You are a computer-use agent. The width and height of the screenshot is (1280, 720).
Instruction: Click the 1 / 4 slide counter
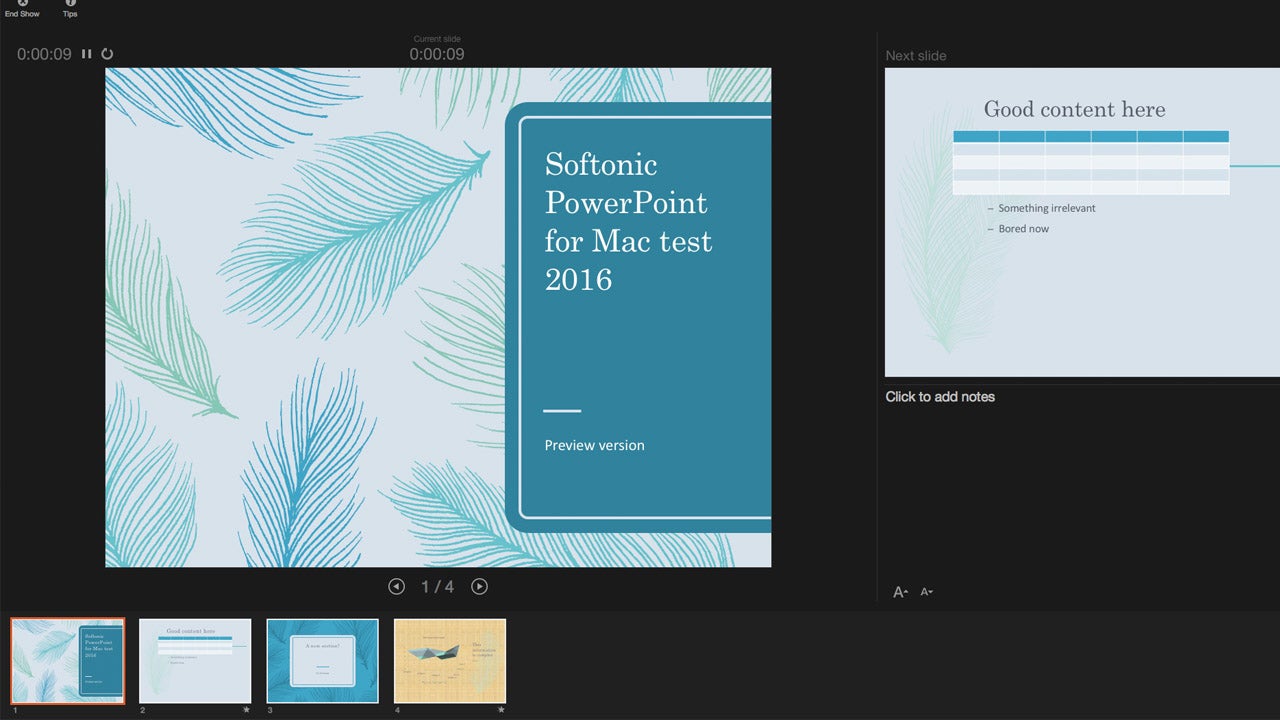pos(438,587)
